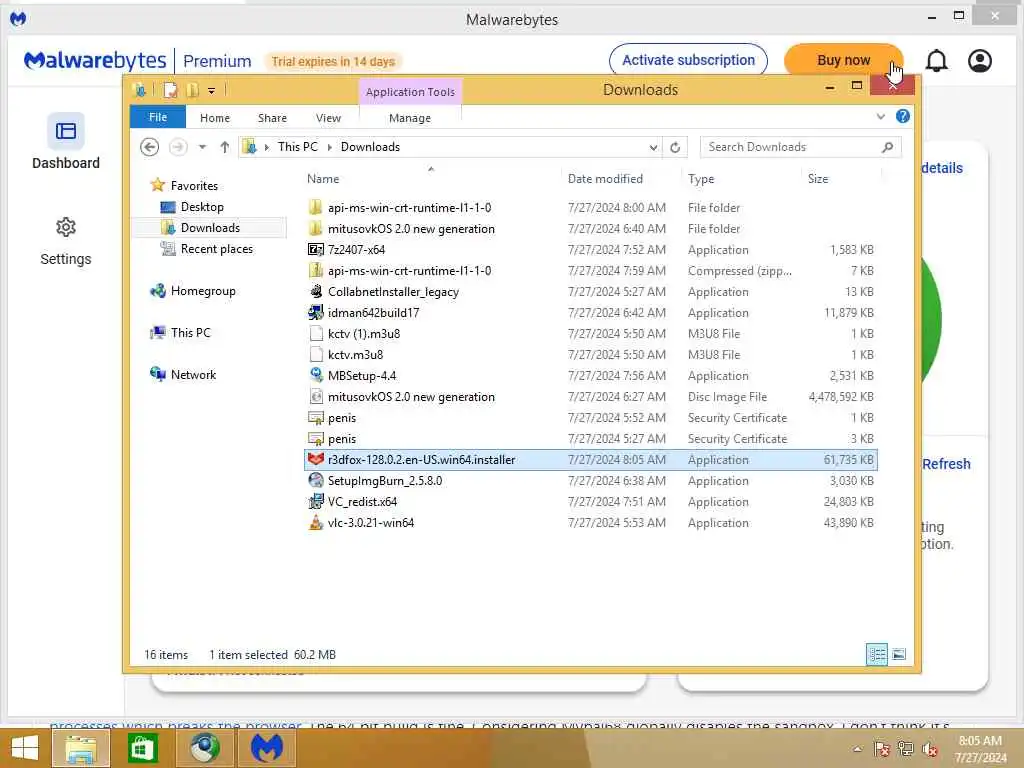Open Explorer help question mark
Viewport: 1024px width, 768px height.
click(x=903, y=116)
